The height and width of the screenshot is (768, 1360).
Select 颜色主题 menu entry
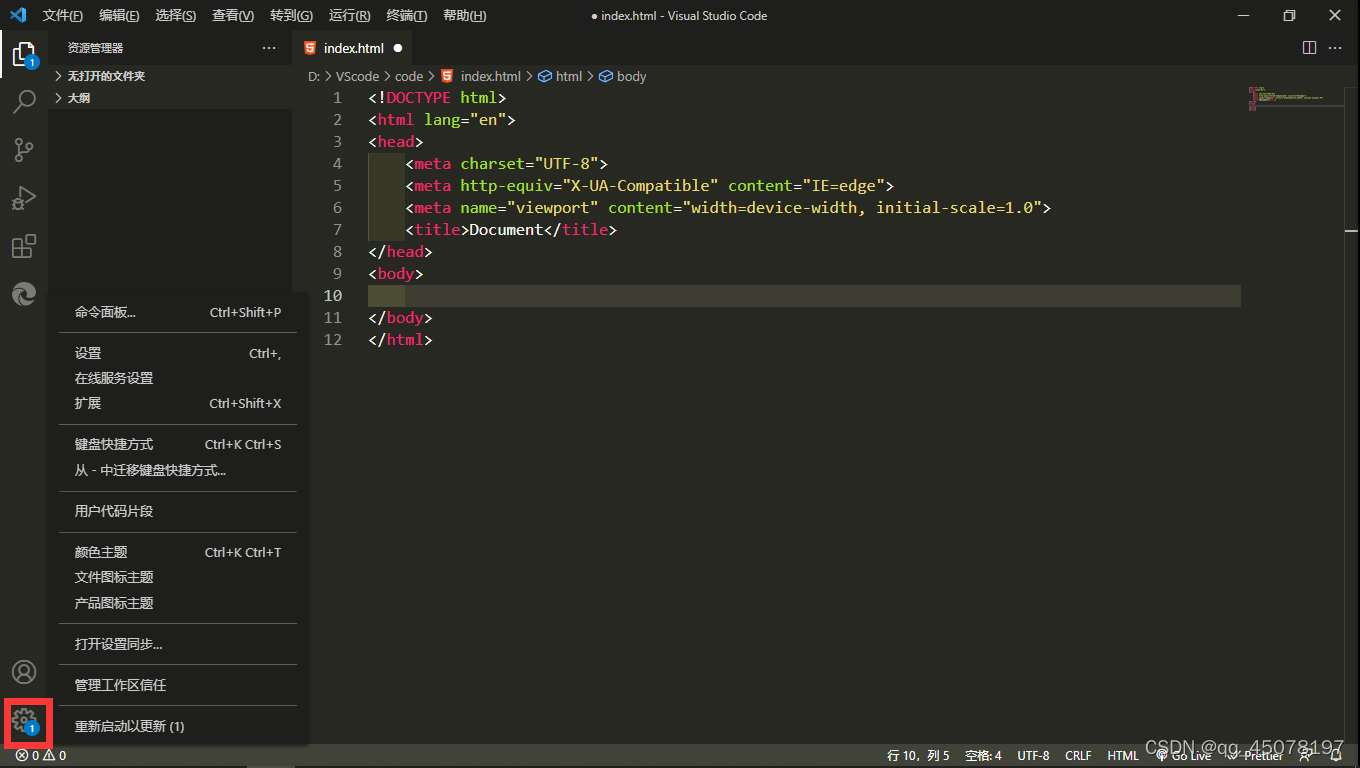click(178, 552)
